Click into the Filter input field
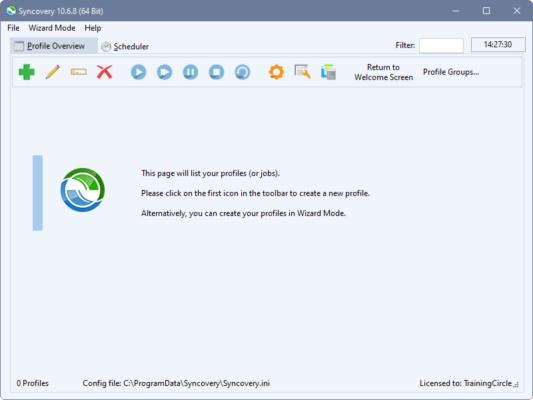533x400 pixels. [x=441, y=45]
